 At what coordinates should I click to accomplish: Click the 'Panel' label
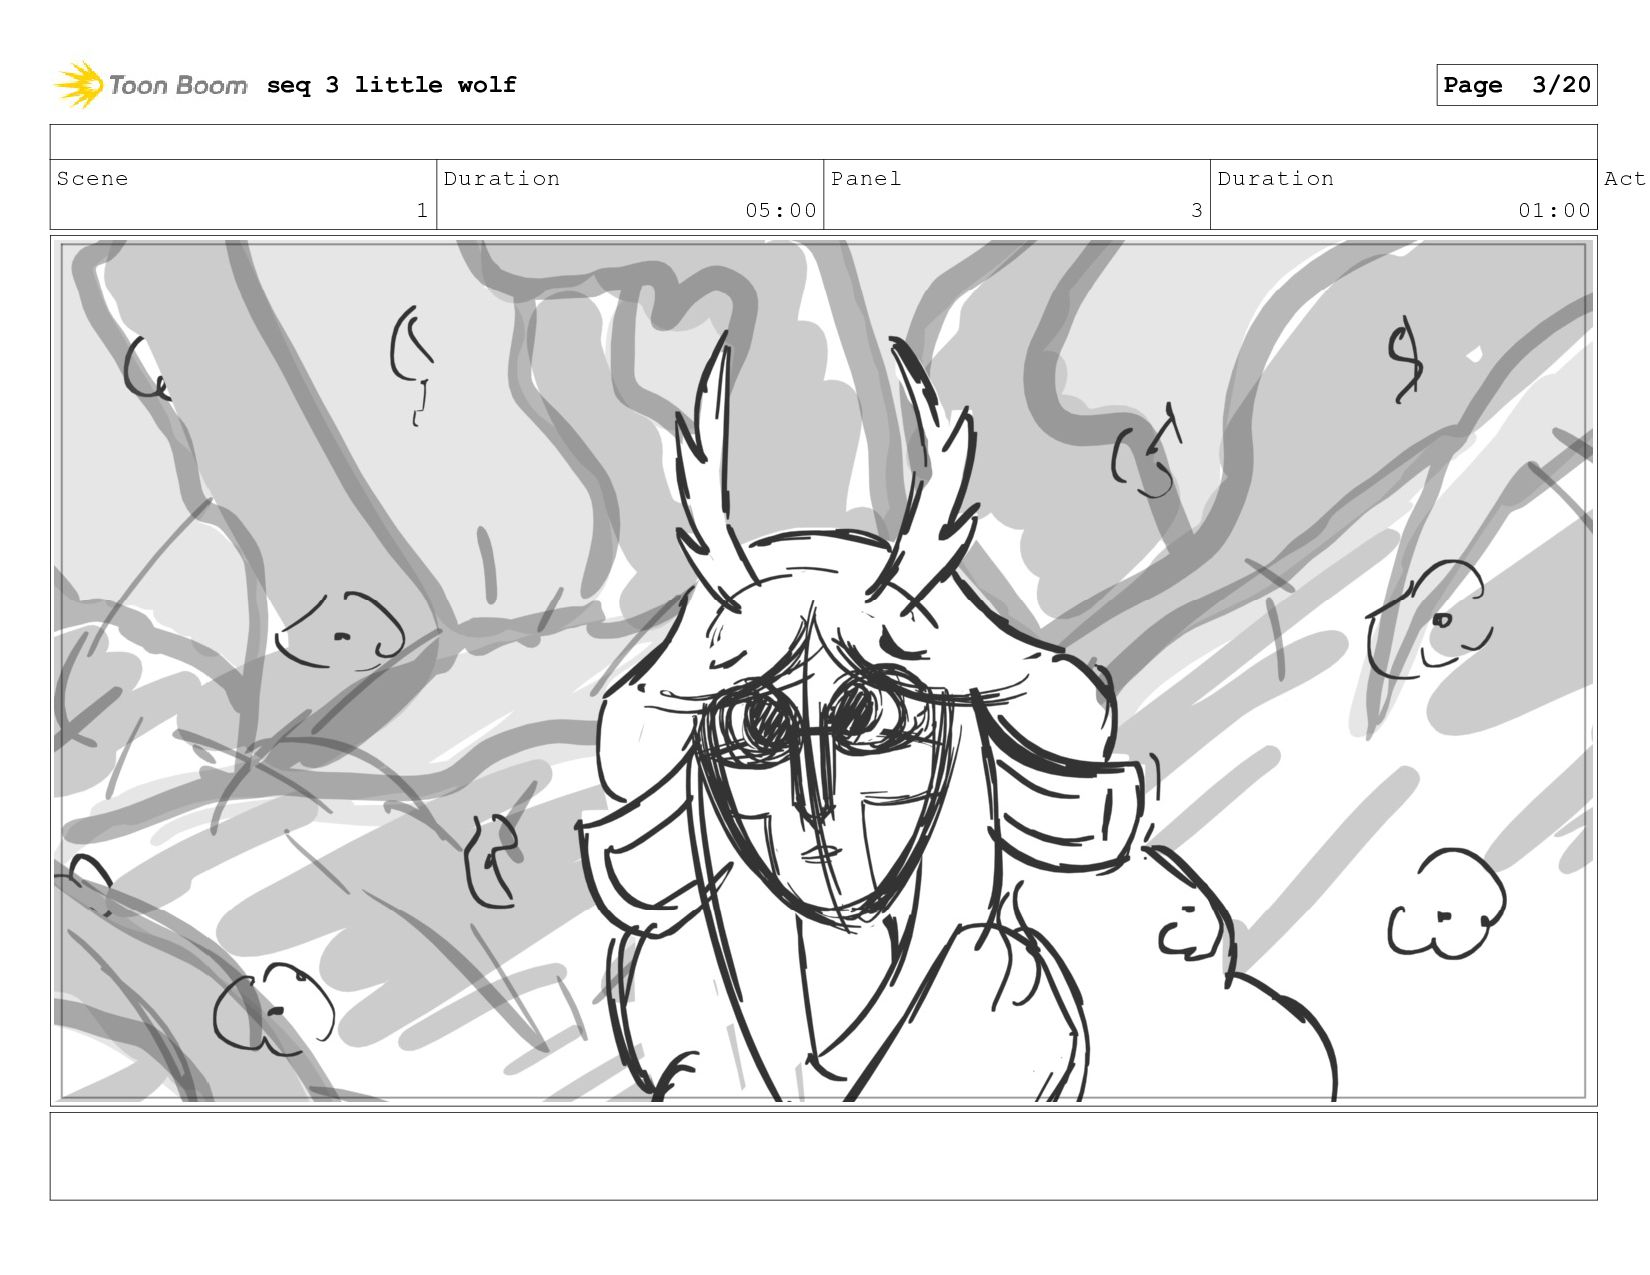pos(866,179)
